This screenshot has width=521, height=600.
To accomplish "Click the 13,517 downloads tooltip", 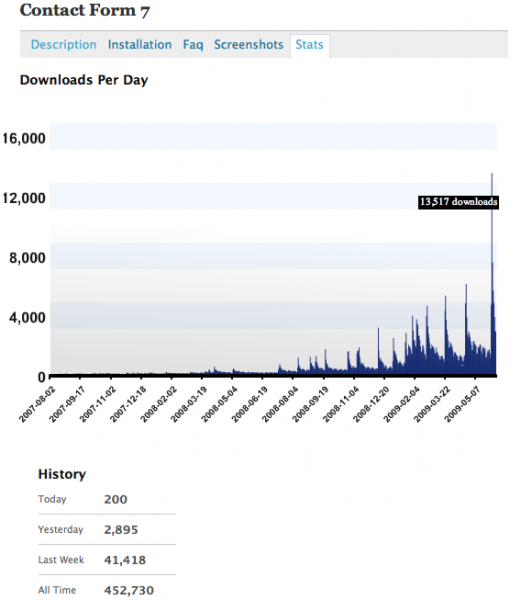I will 458,202.
